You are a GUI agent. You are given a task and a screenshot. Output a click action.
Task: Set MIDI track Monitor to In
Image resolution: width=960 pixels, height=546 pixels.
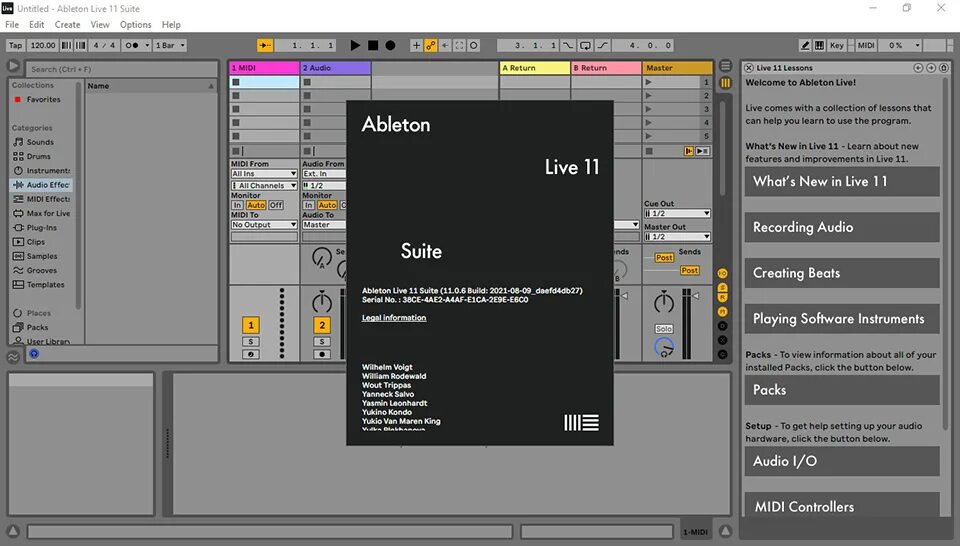tap(238, 205)
